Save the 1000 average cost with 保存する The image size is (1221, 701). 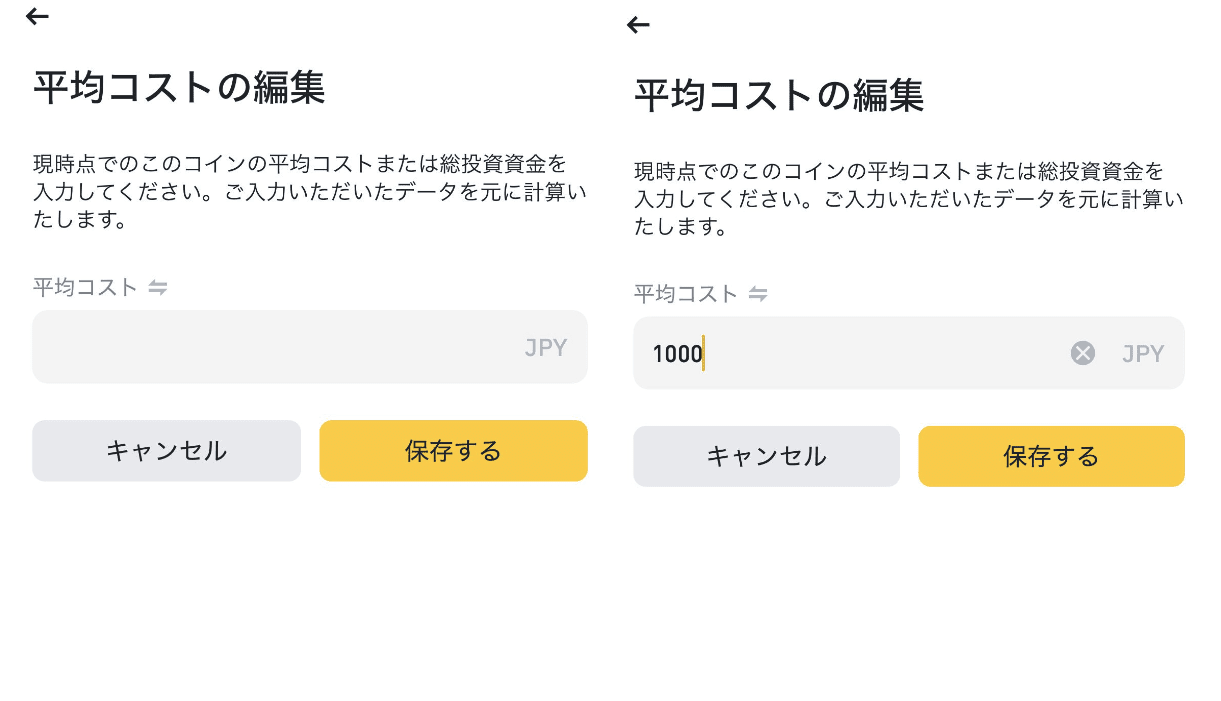1051,457
